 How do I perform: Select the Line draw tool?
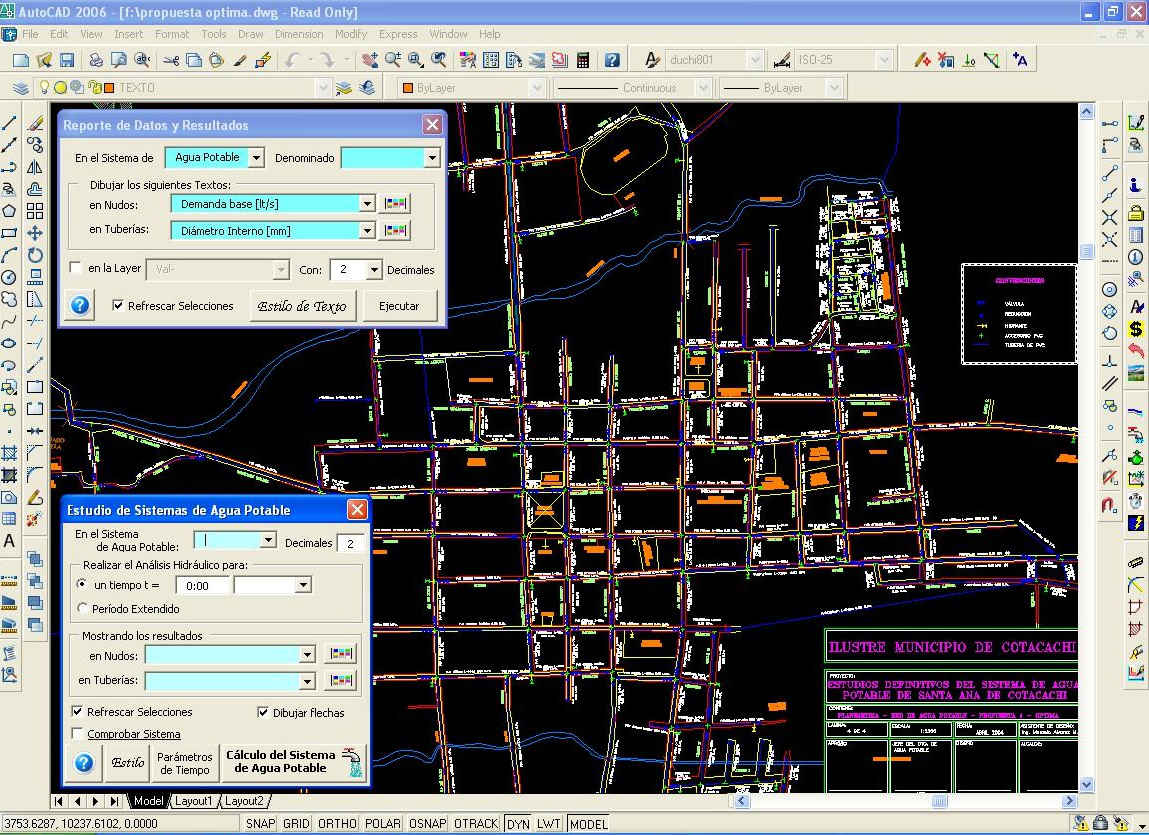pyautogui.click(x=10, y=124)
